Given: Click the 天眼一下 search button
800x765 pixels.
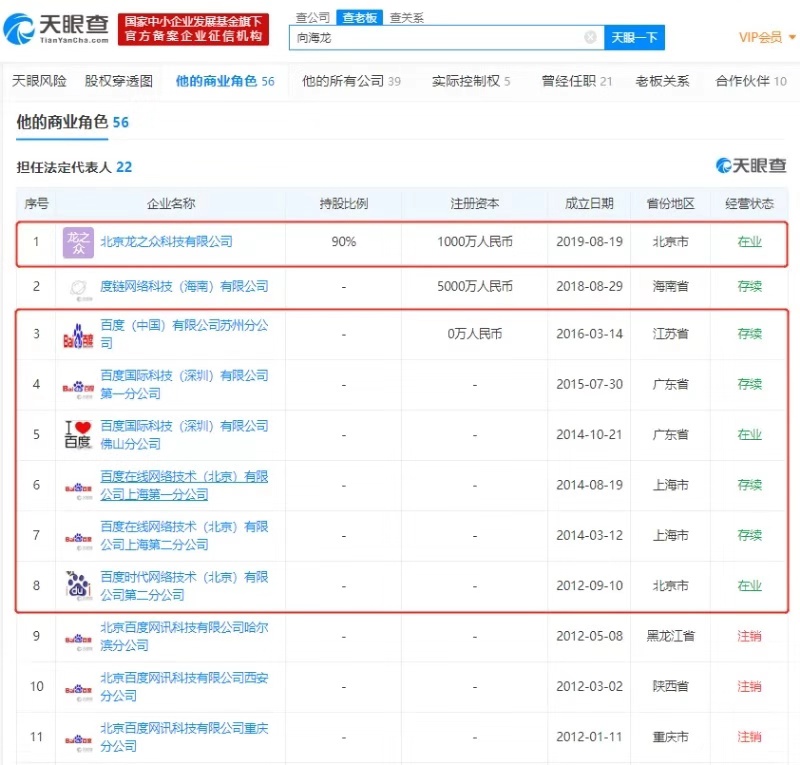Looking at the screenshot, I should point(634,38).
